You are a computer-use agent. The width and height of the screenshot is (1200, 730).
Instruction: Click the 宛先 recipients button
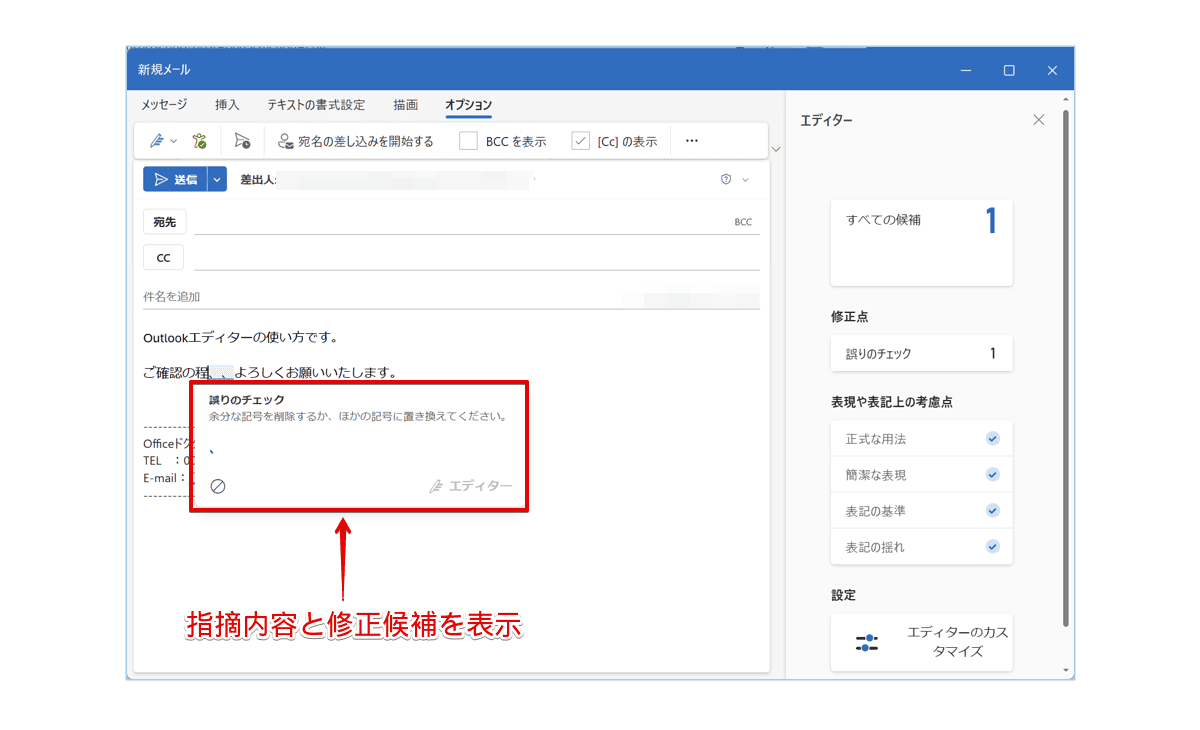164,221
